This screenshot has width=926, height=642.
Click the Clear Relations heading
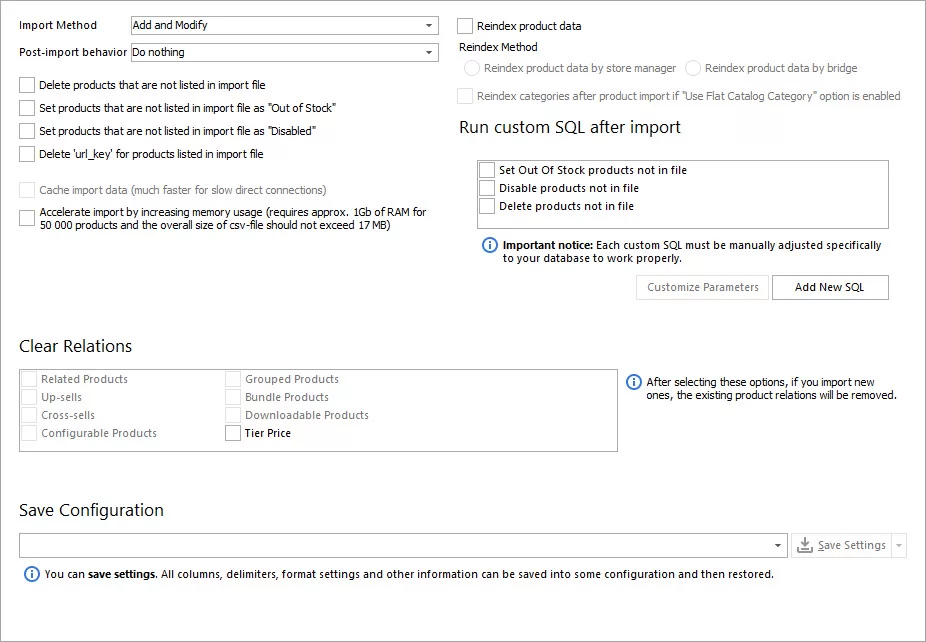76,346
